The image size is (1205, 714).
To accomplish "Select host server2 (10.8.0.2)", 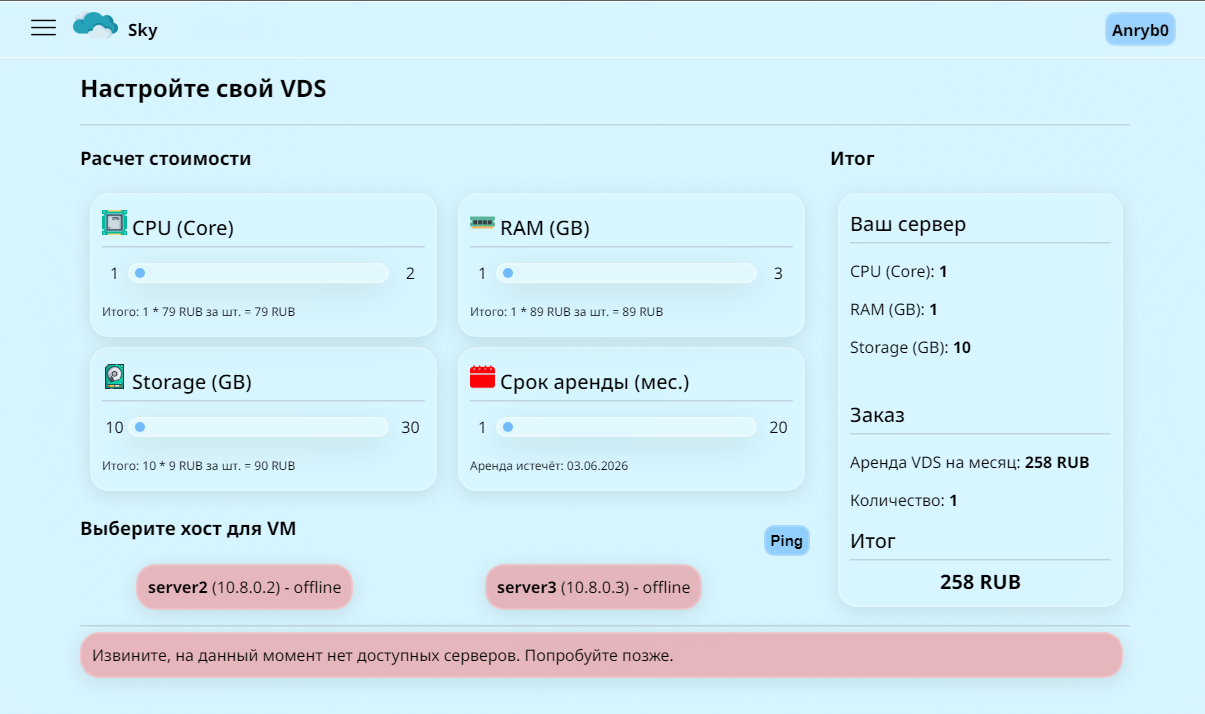I will coord(245,587).
